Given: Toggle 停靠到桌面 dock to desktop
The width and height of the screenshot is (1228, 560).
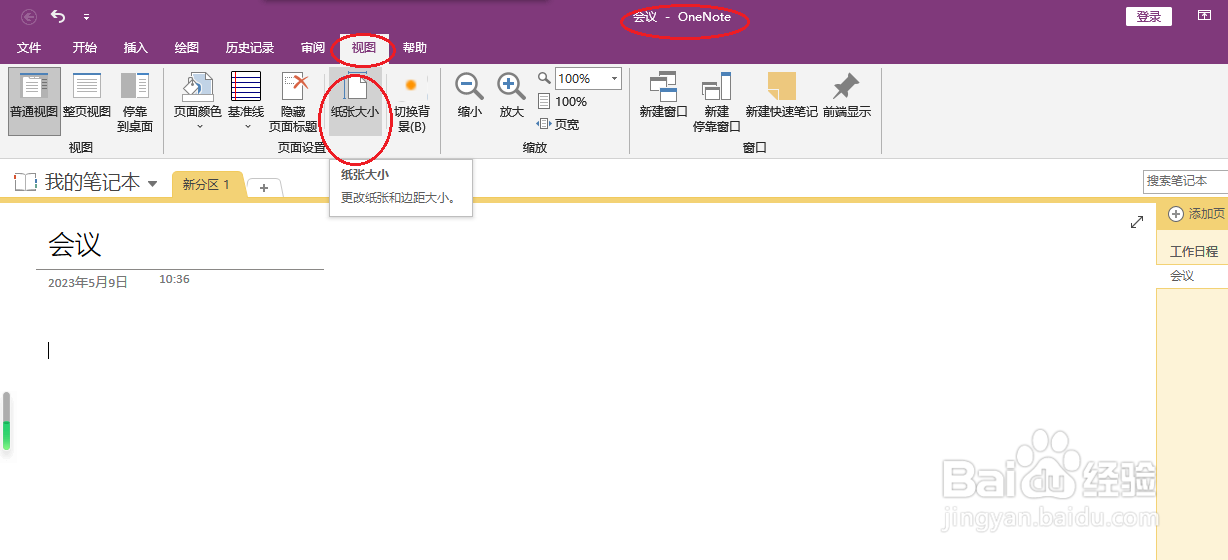Looking at the screenshot, I should coord(135,101).
